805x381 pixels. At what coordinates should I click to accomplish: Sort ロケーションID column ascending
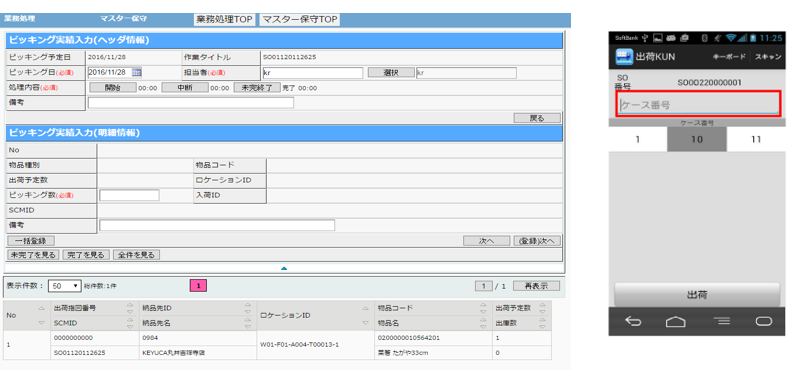[x=365, y=309]
